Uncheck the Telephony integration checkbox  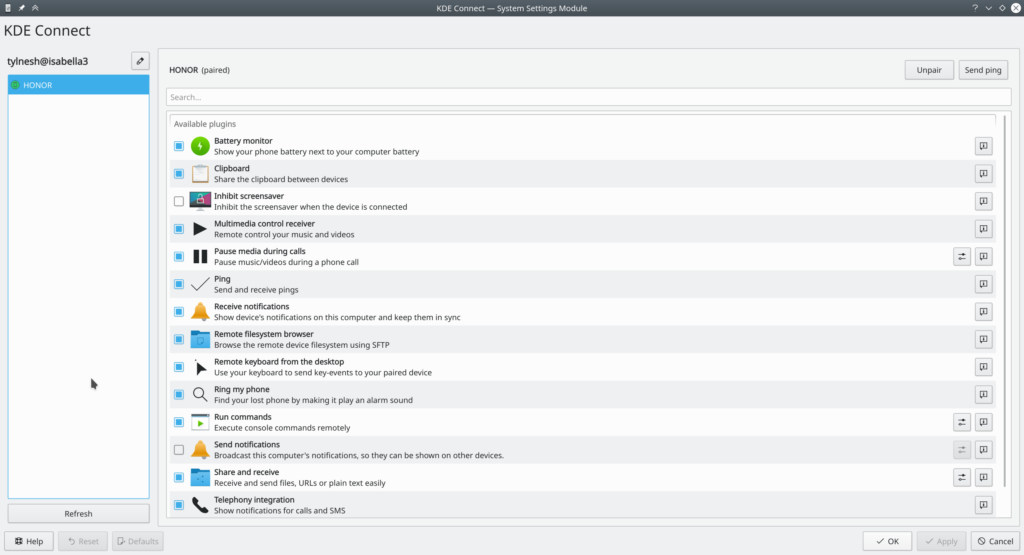179,505
